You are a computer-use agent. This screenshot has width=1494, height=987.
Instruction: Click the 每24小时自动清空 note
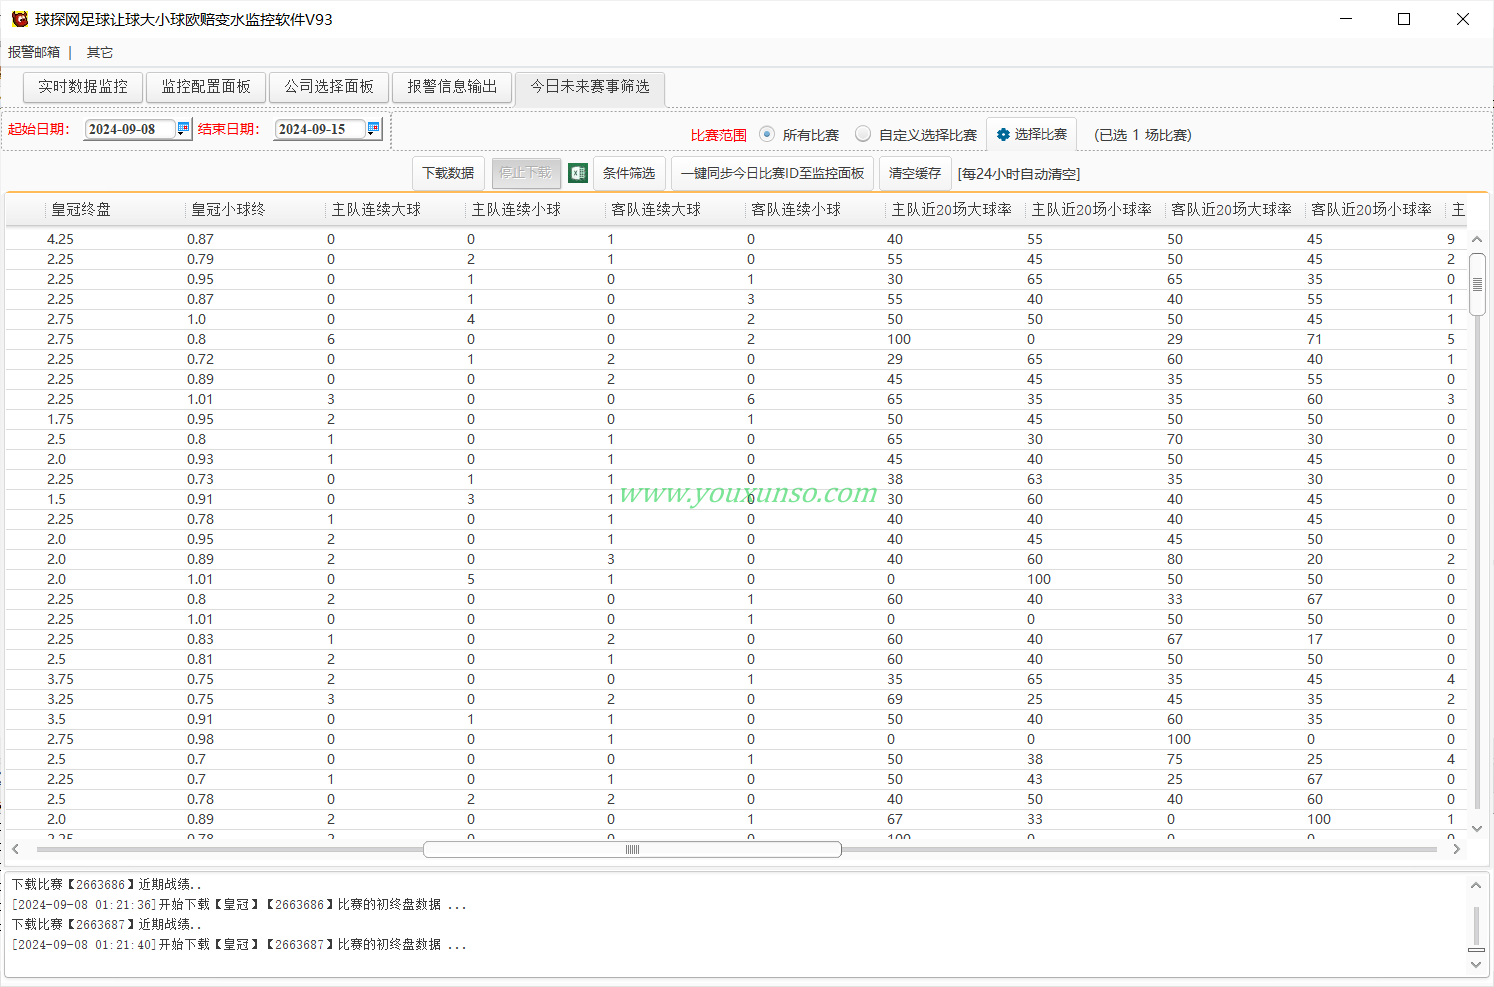click(1019, 174)
